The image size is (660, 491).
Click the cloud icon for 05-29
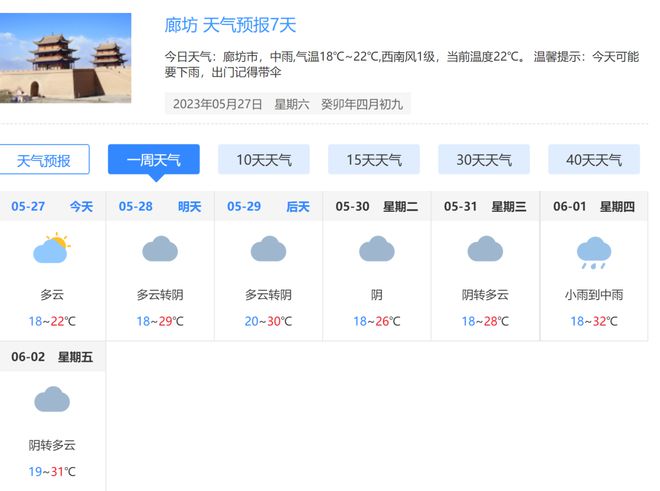(269, 248)
